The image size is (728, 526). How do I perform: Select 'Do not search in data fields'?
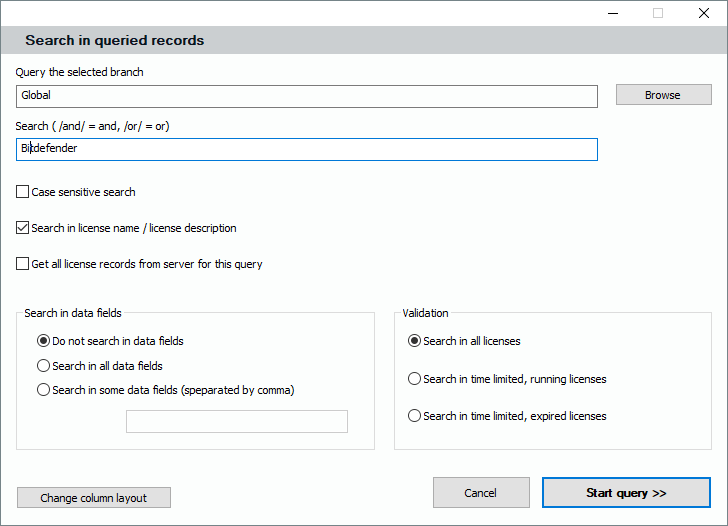click(43, 341)
